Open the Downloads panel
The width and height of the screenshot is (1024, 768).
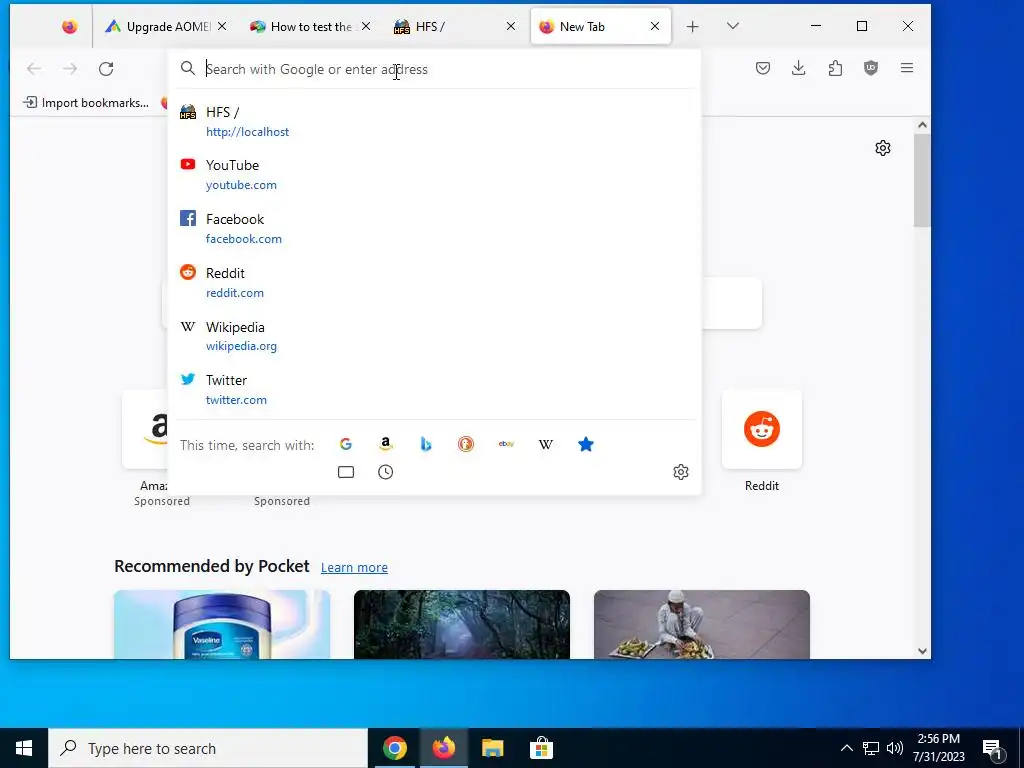point(799,68)
